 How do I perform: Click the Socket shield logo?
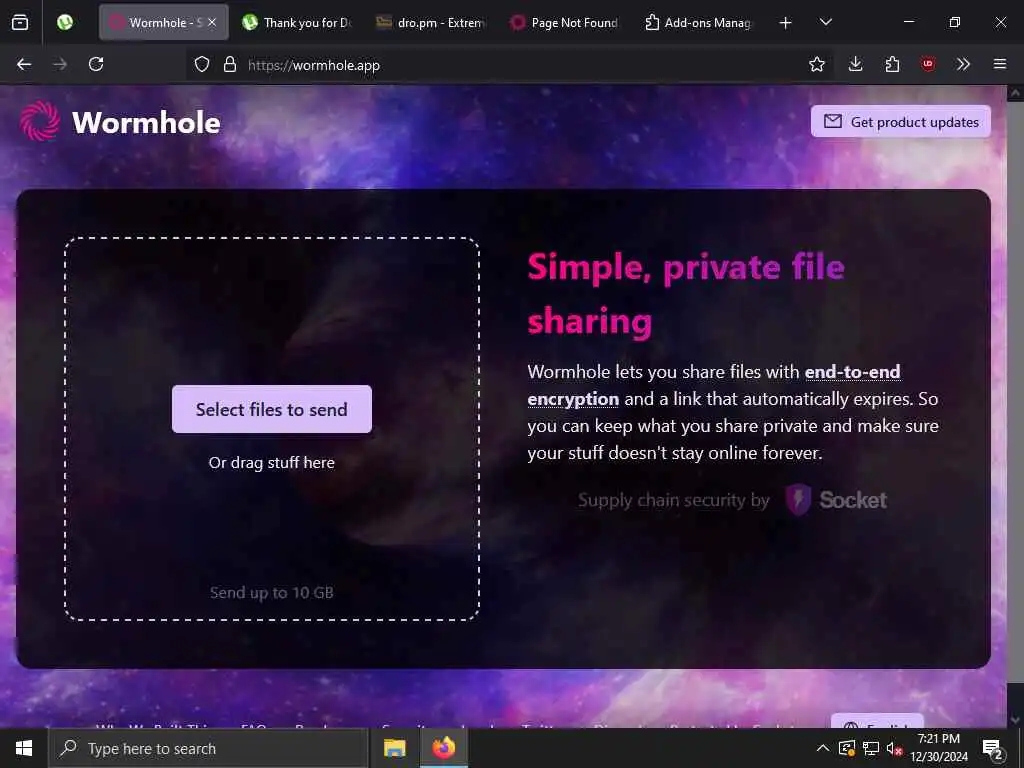[x=798, y=500]
